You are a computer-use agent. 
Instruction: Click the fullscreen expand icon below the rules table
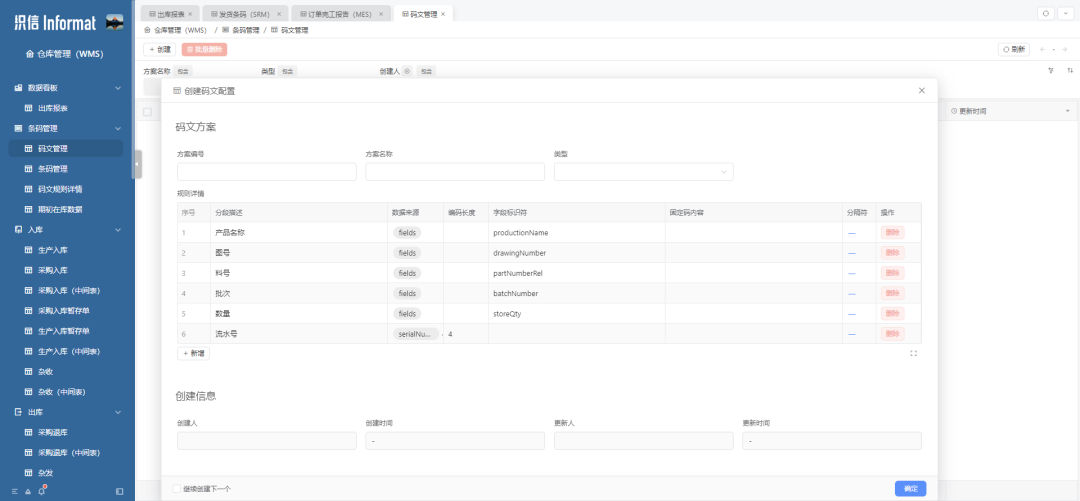pos(914,353)
